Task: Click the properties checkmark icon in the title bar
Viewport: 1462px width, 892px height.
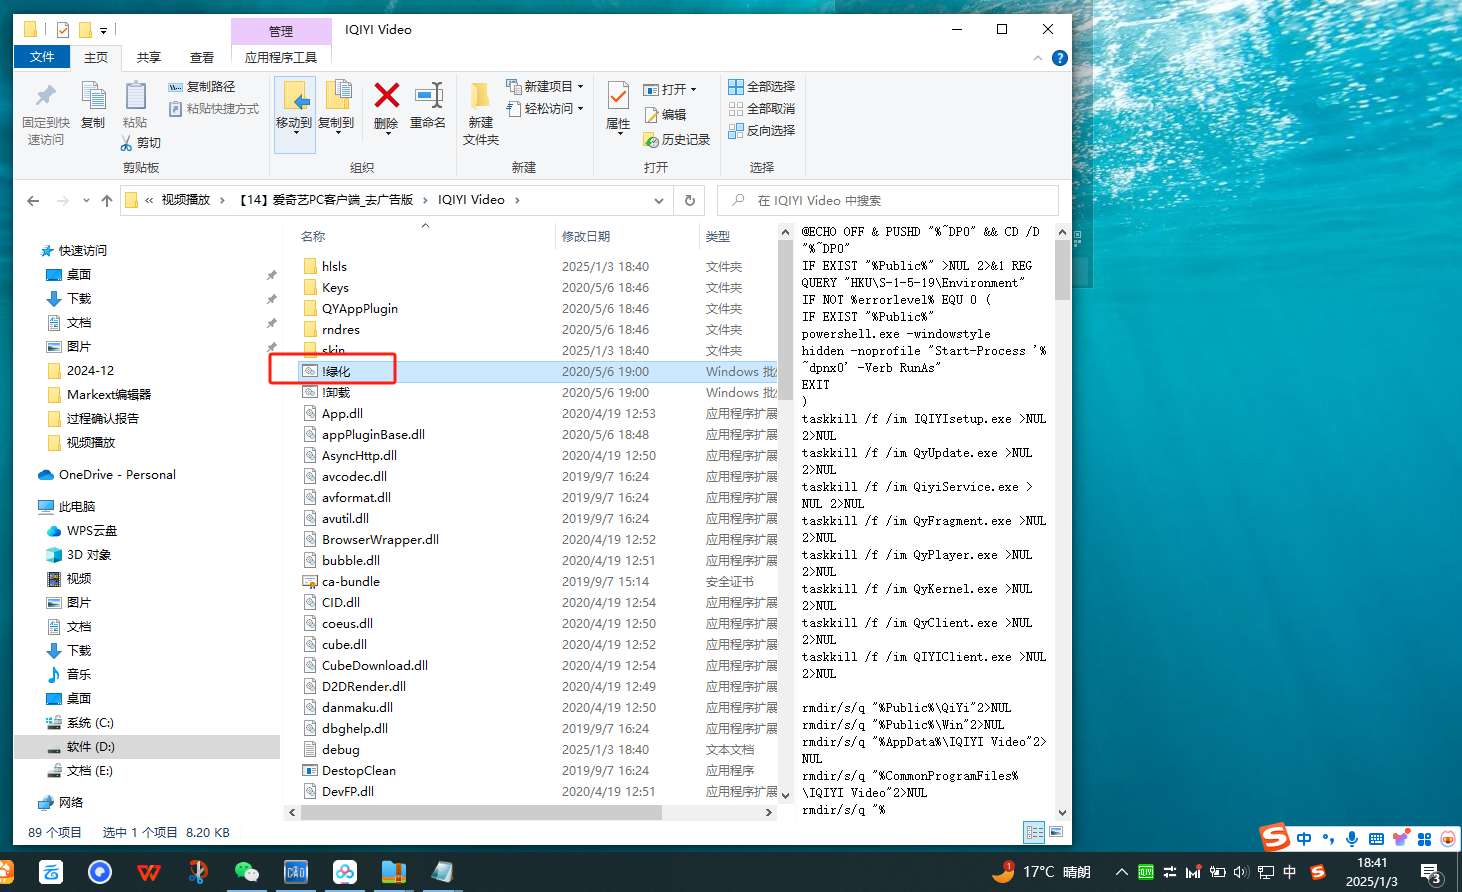Action: tap(63, 30)
